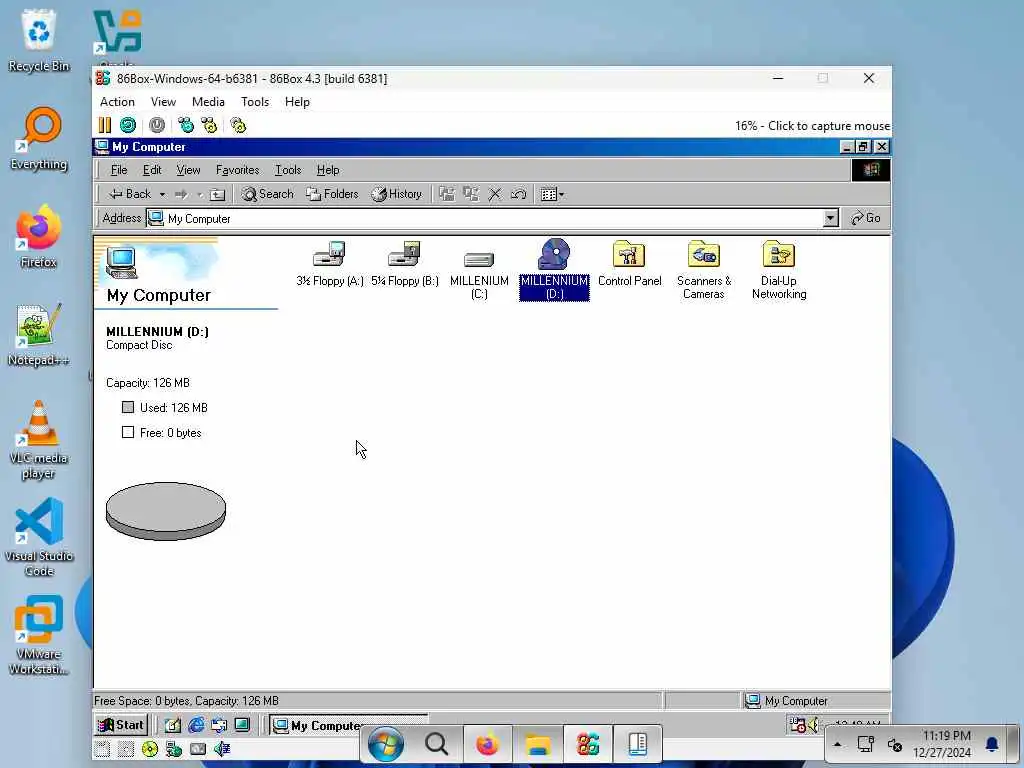
Task: Open My Computer File menu
Action: click(x=119, y=170)
